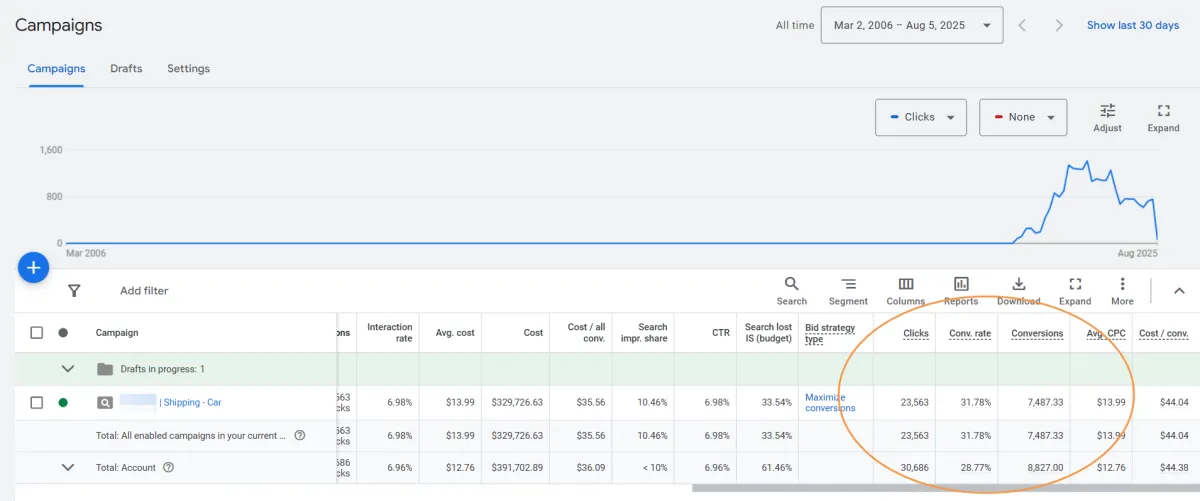Switch to the Settings tab
The height and width of the screenshot is (501, 1200).
click(188, 69)
